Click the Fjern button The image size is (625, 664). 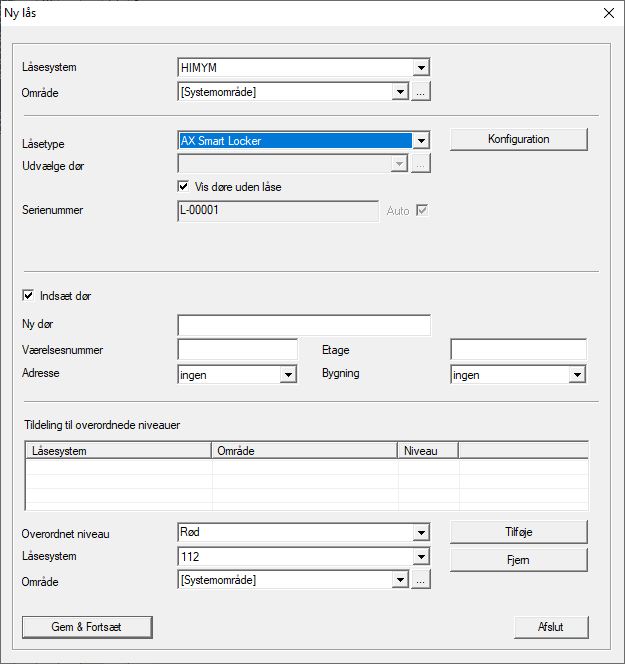(x=518, y=558)
